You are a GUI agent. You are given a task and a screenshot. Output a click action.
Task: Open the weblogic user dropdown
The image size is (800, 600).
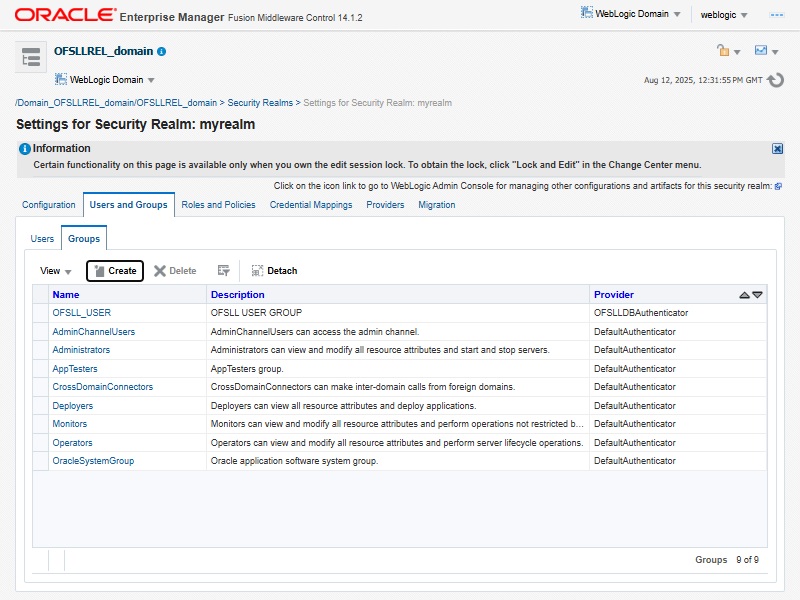tap(724, 15)
